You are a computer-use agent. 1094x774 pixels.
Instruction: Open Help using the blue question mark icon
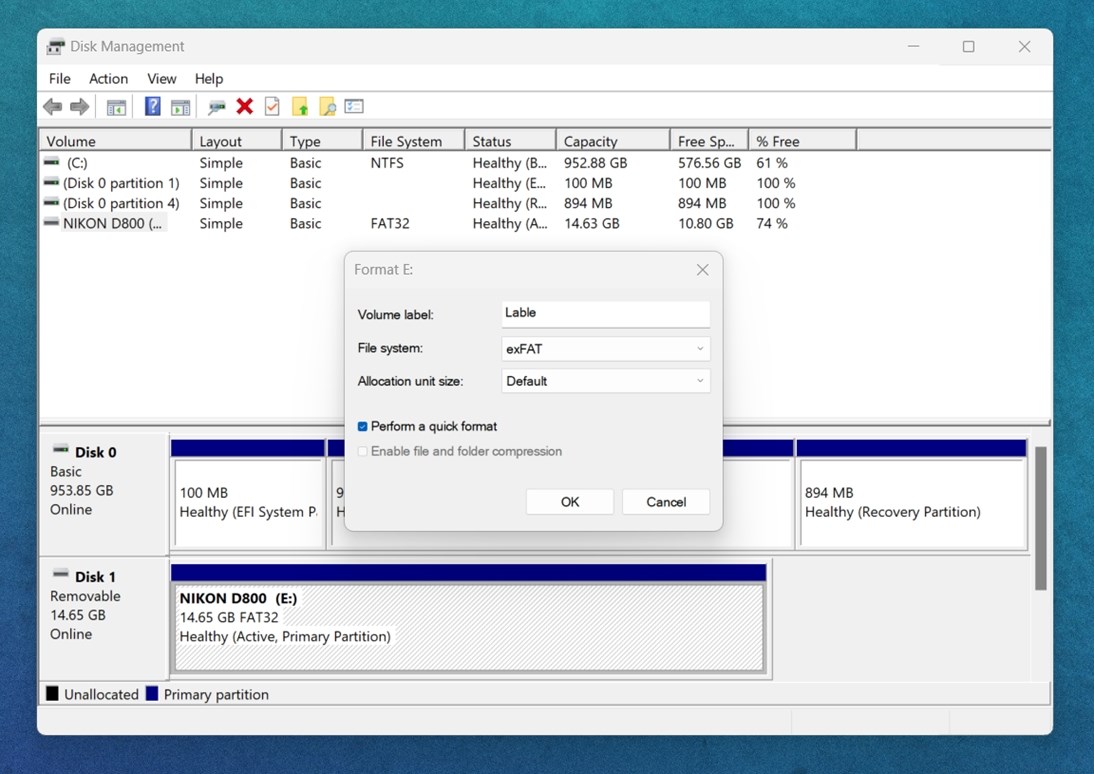click(152, 106)
